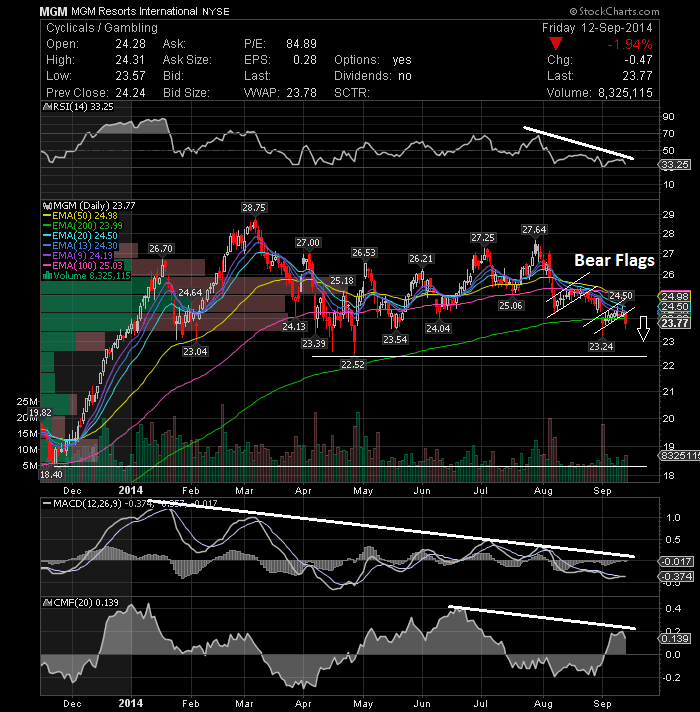Click the NYSE exchange label

[216, 12]
